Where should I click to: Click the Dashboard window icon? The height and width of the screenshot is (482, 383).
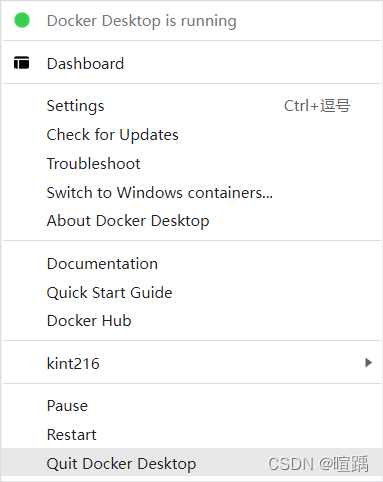click(22, 63)
